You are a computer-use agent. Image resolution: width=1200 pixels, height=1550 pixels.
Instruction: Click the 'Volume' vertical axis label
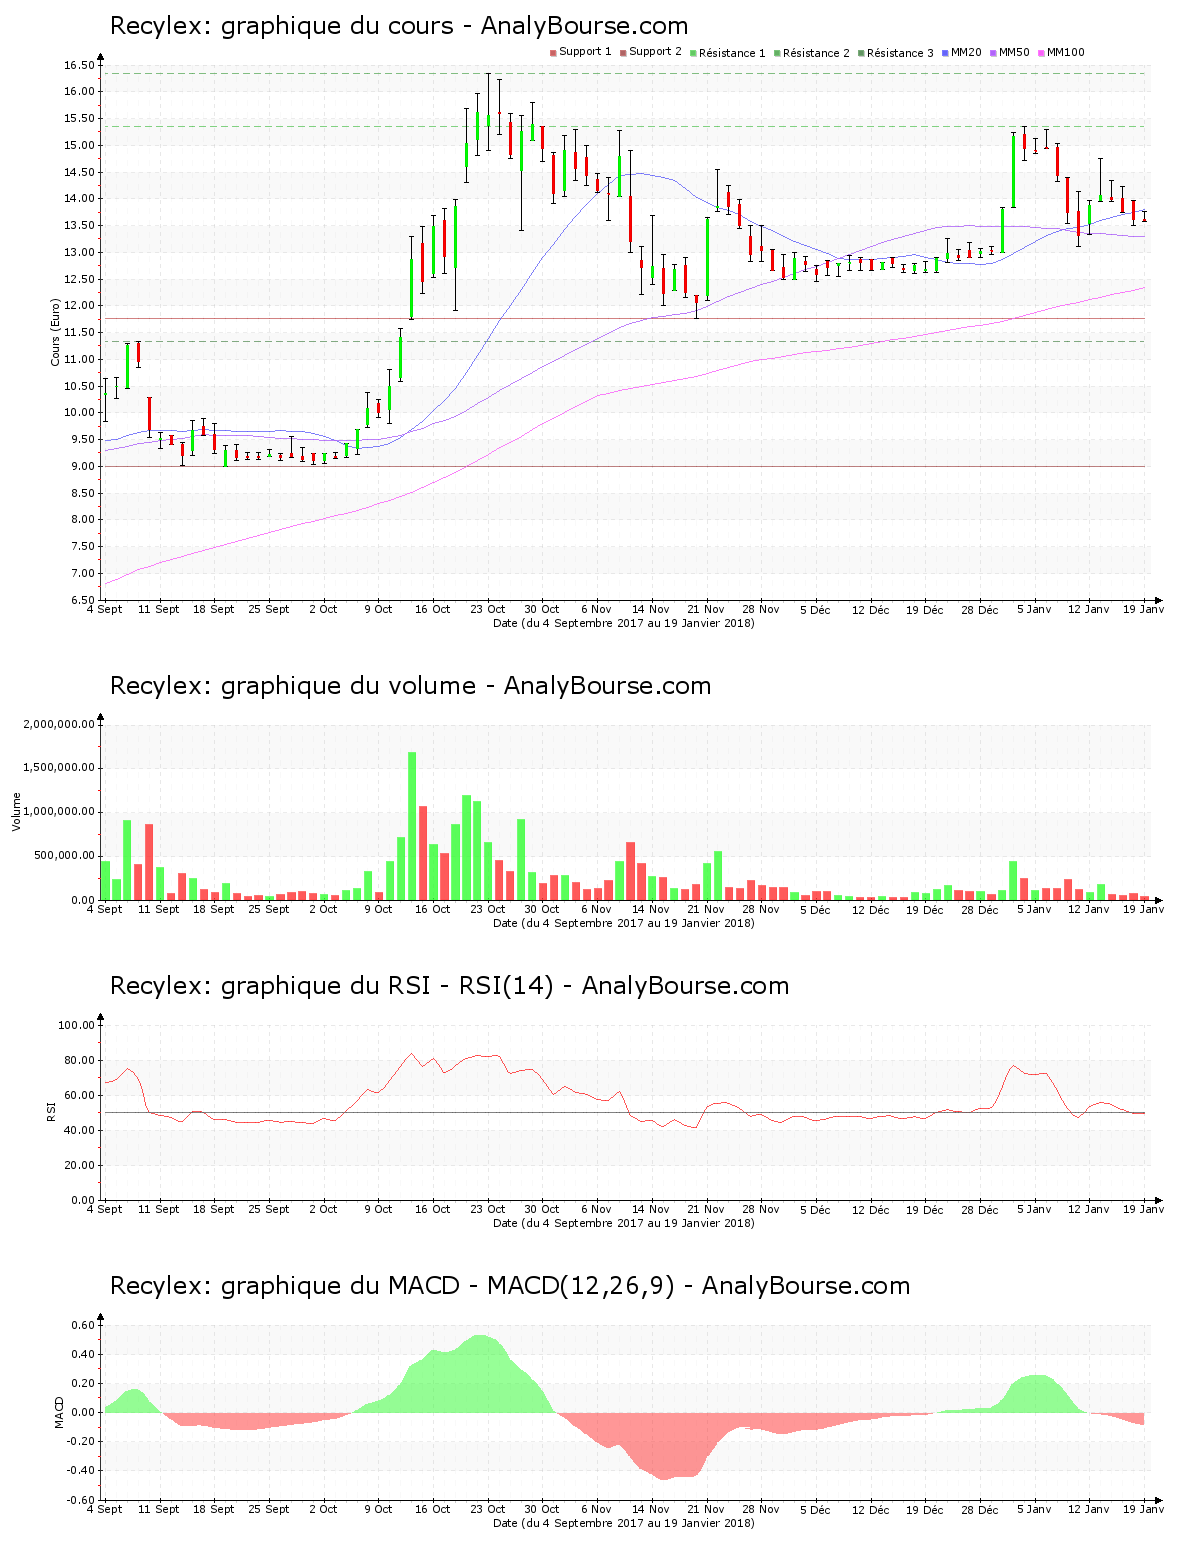[x=16, y=812]
